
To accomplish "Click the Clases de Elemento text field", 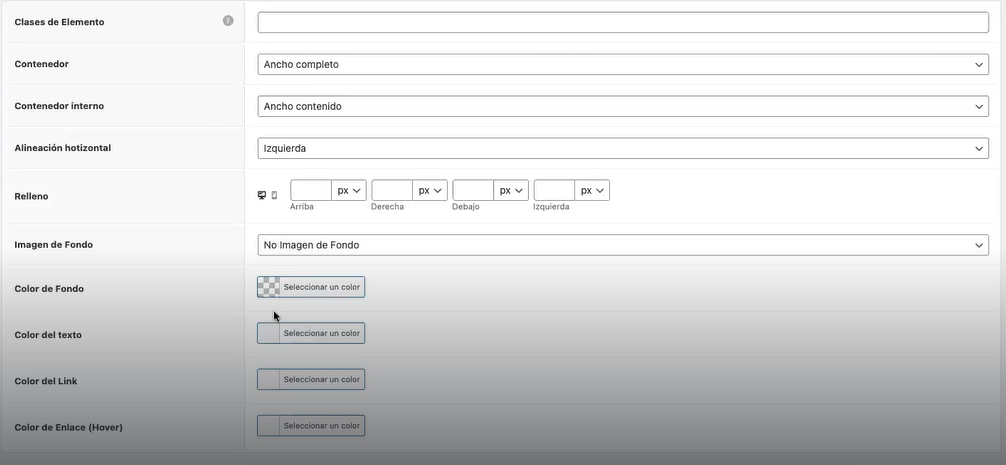I will pos(623,22).
